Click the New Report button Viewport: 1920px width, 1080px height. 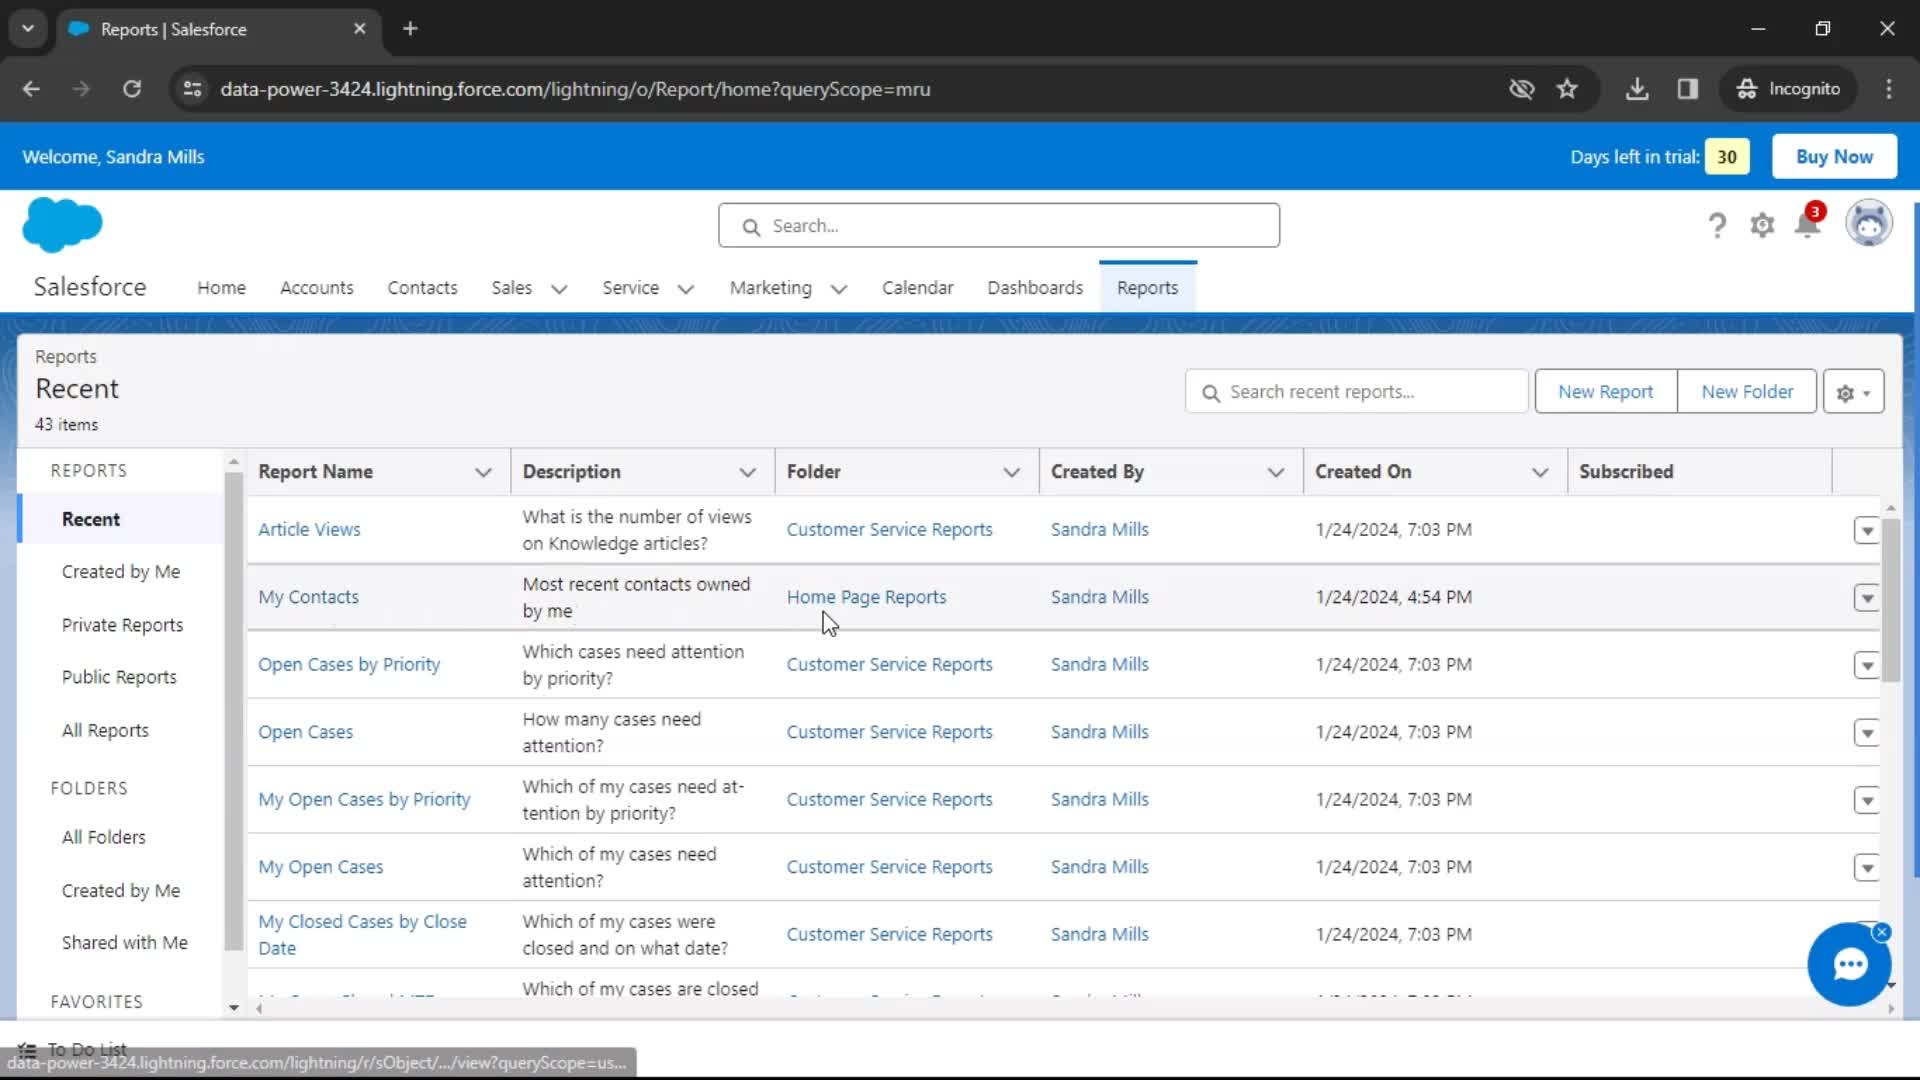[1605, 392]
